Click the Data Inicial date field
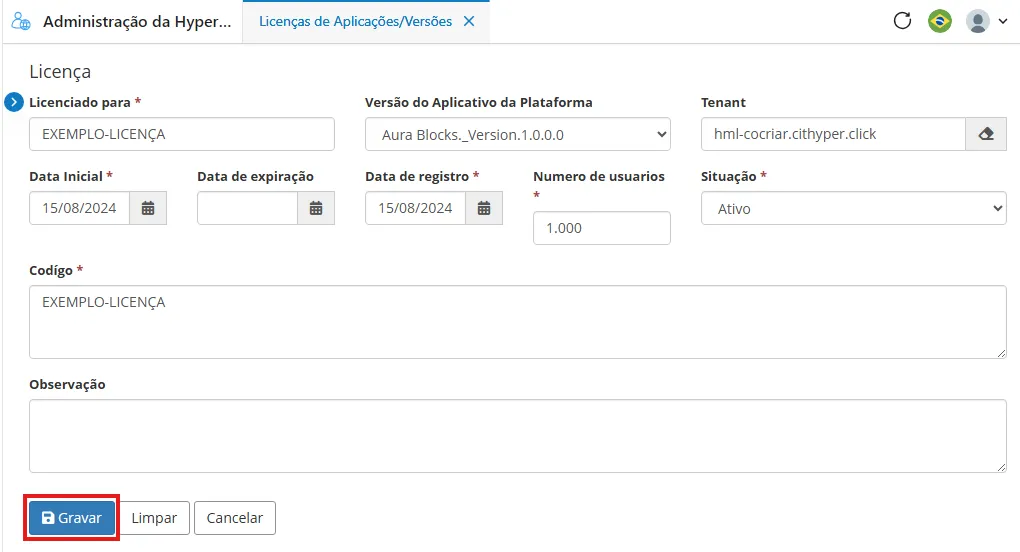The image size is (1020, 552). 79,208
